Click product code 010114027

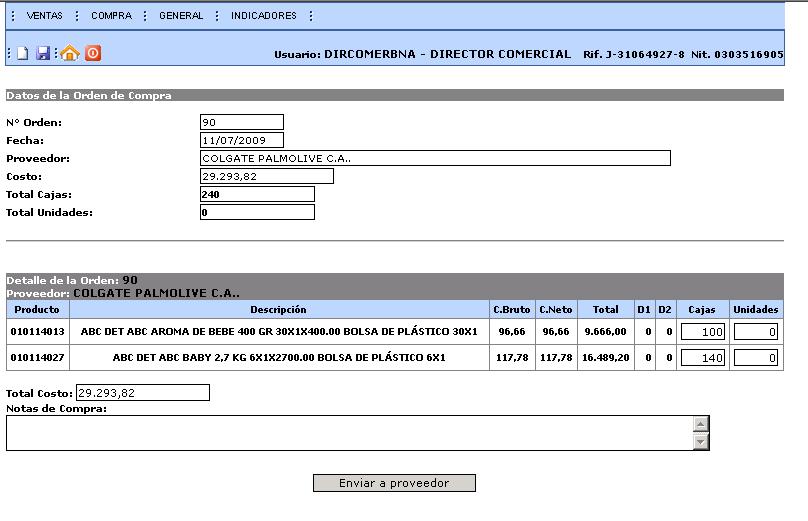(38, 357)
